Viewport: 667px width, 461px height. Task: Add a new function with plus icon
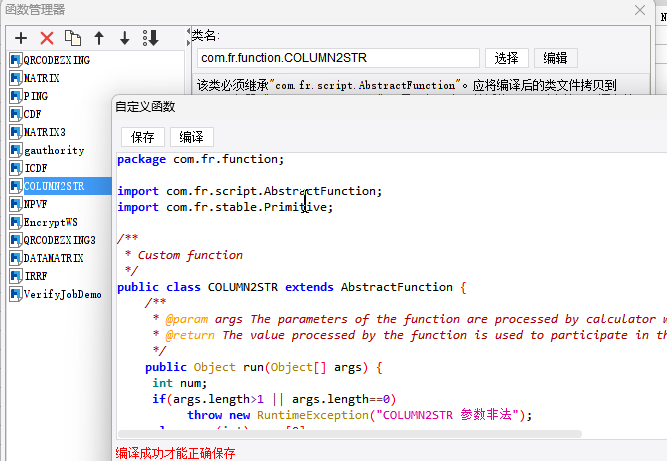click(x=21, y=38)
